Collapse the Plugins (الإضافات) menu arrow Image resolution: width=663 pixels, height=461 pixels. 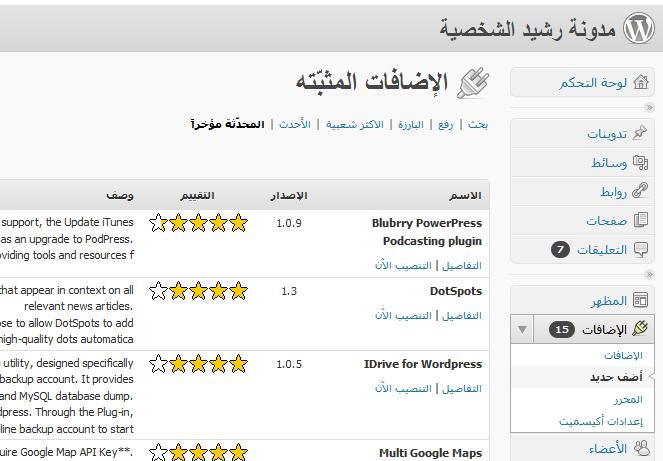tap(522, 329)
